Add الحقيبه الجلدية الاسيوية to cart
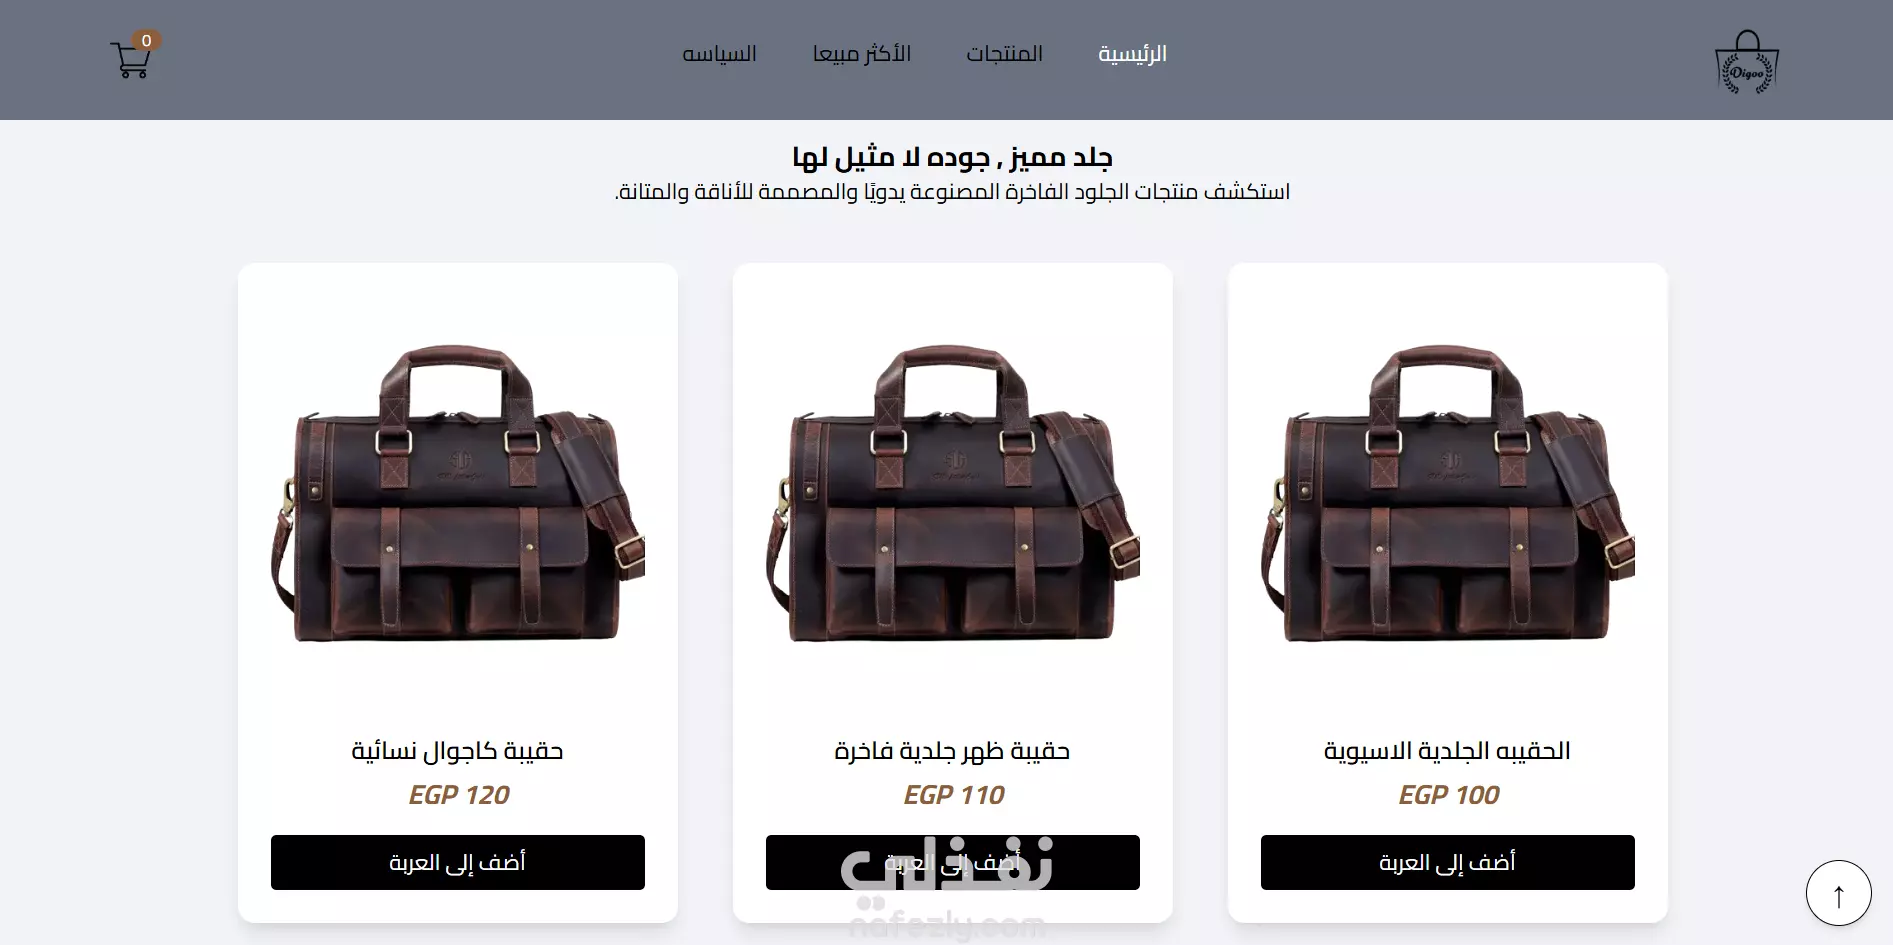The image size is (1893, 945). pyautogui.click(x=1447, y=862)
